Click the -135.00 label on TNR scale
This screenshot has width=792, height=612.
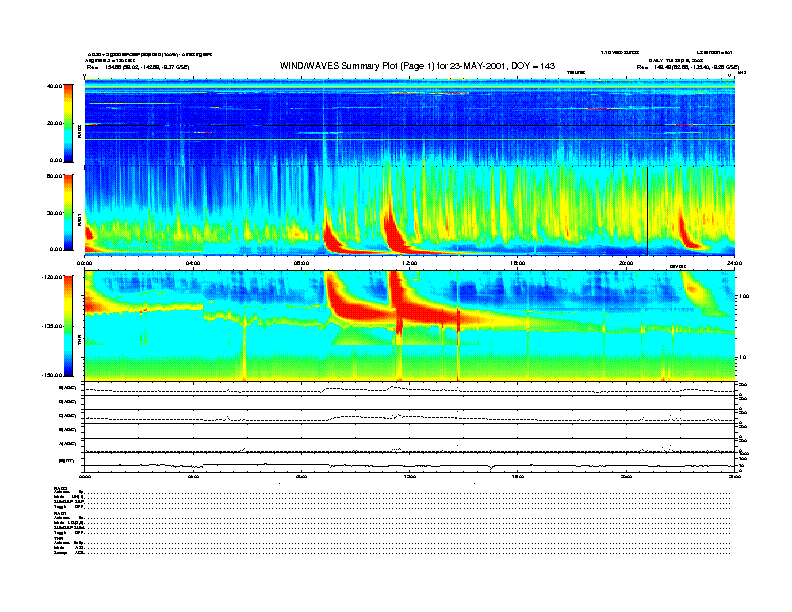[x=52, y=326]
